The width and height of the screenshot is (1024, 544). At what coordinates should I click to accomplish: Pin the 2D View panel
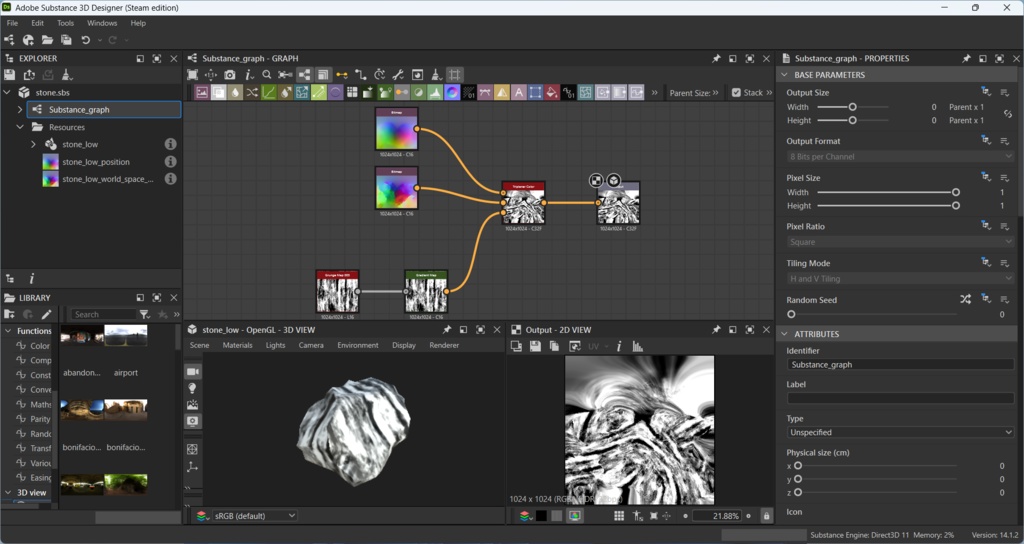(716, 330)
